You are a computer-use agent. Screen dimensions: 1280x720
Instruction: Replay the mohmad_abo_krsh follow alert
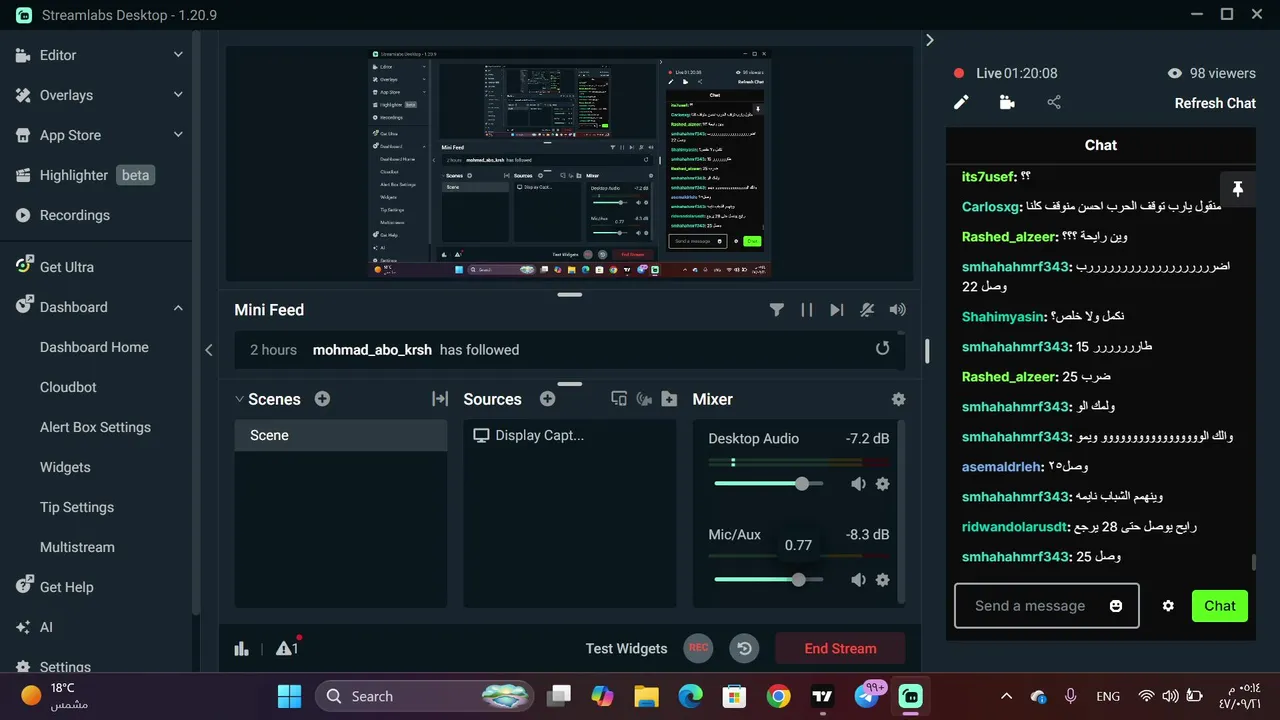pos(882,349)
